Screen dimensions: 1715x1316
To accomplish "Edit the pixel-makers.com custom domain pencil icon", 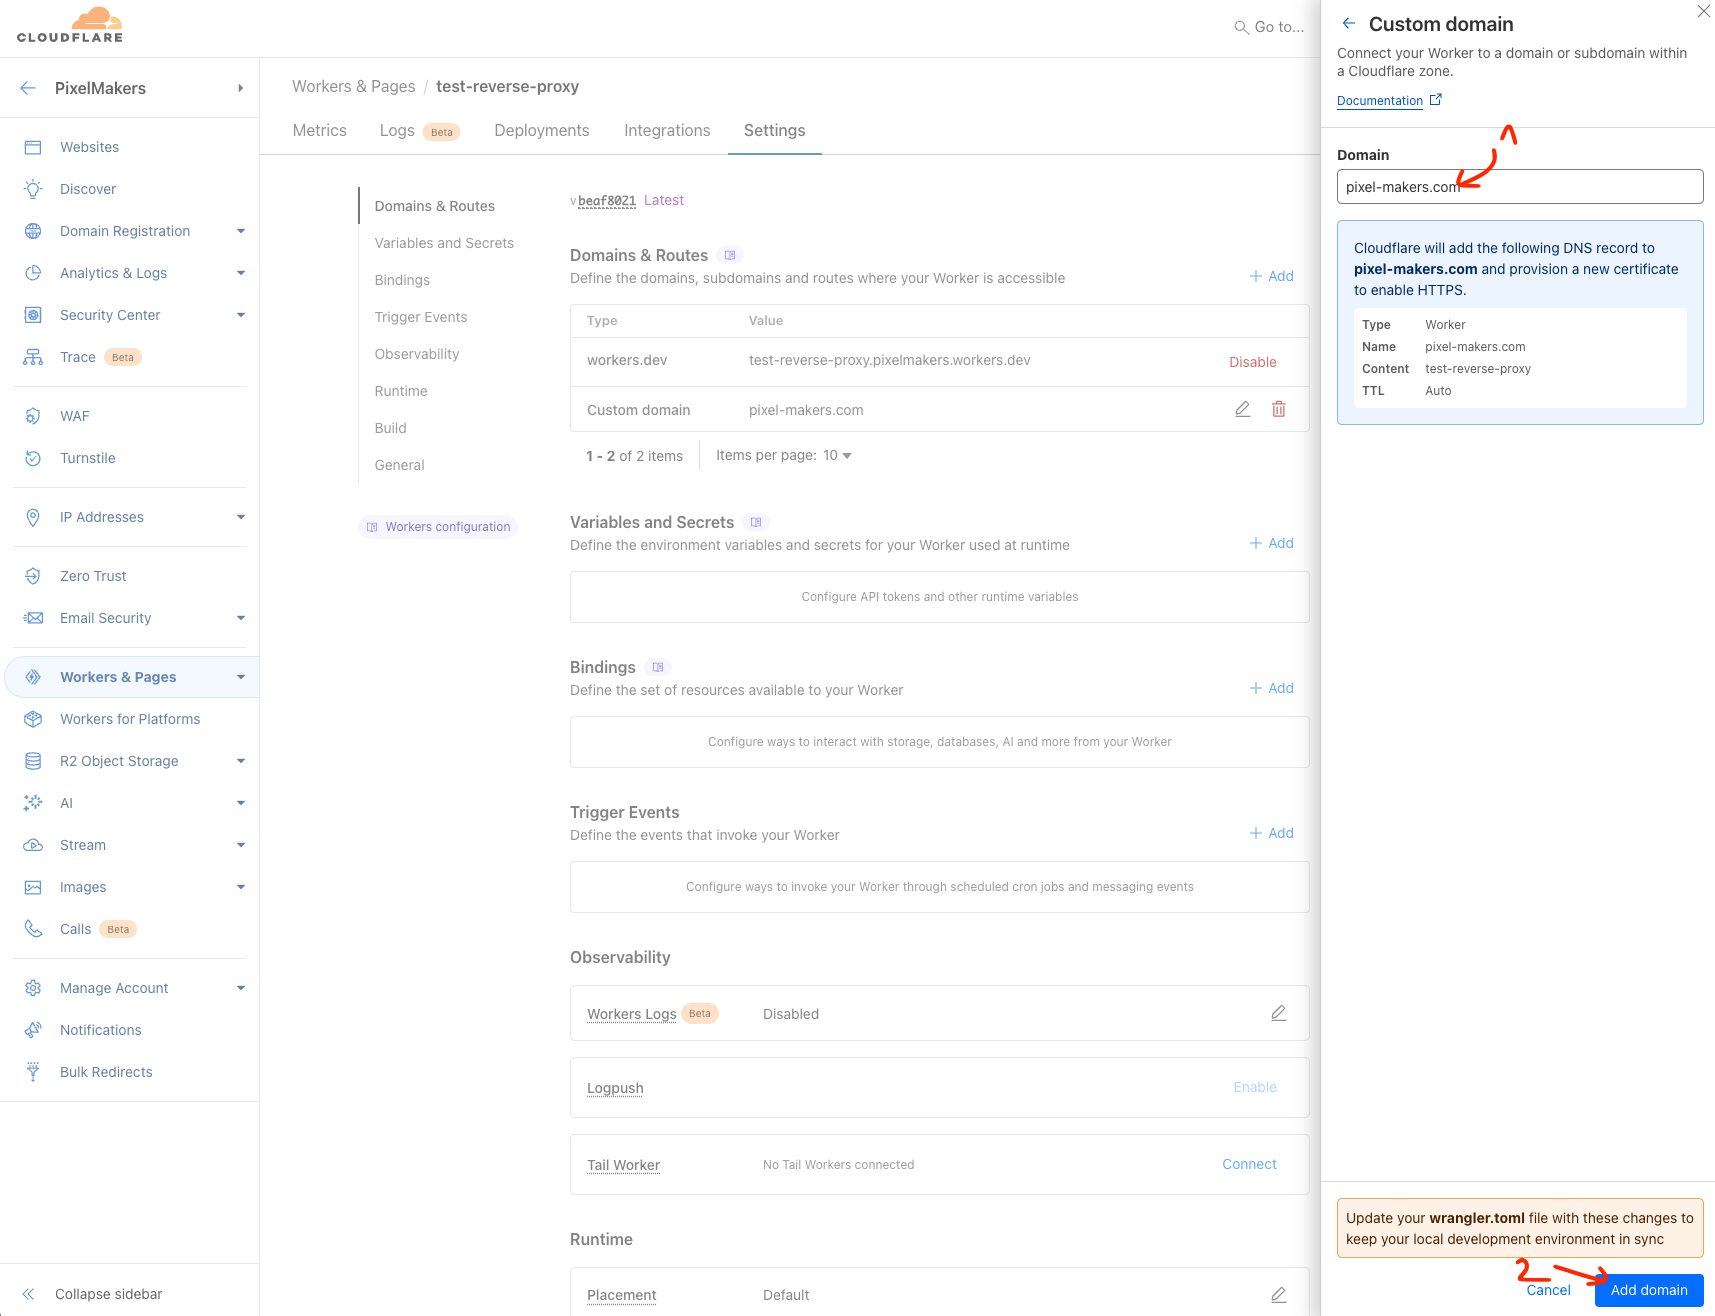I will [1243, 409].
